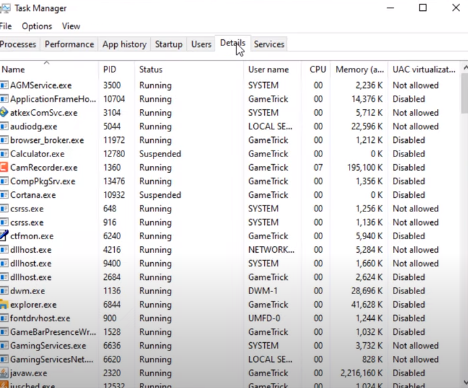
Task: Click the explorer.exe folder icon
Action: tap(4, 305)
